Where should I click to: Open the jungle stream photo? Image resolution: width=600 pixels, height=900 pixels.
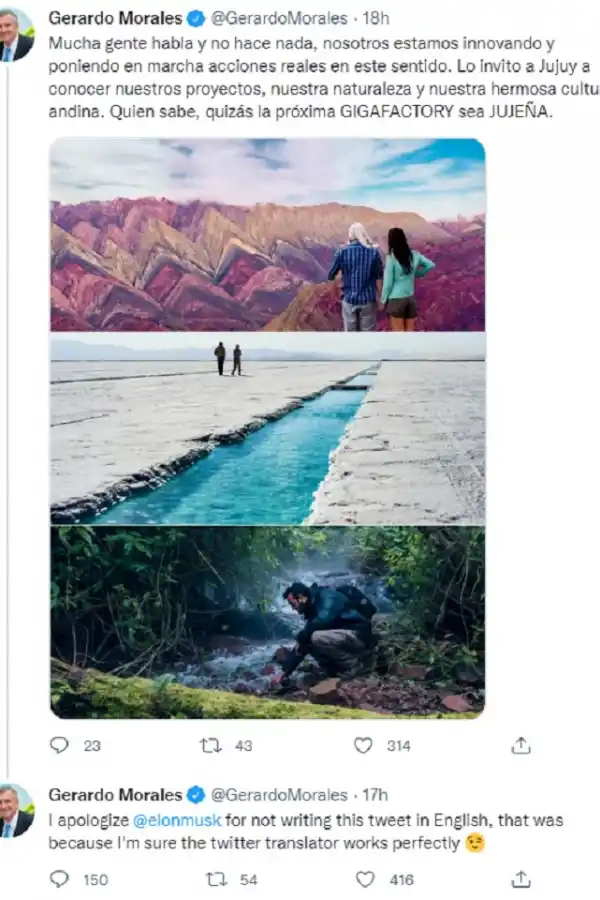(x=267, y=621)
